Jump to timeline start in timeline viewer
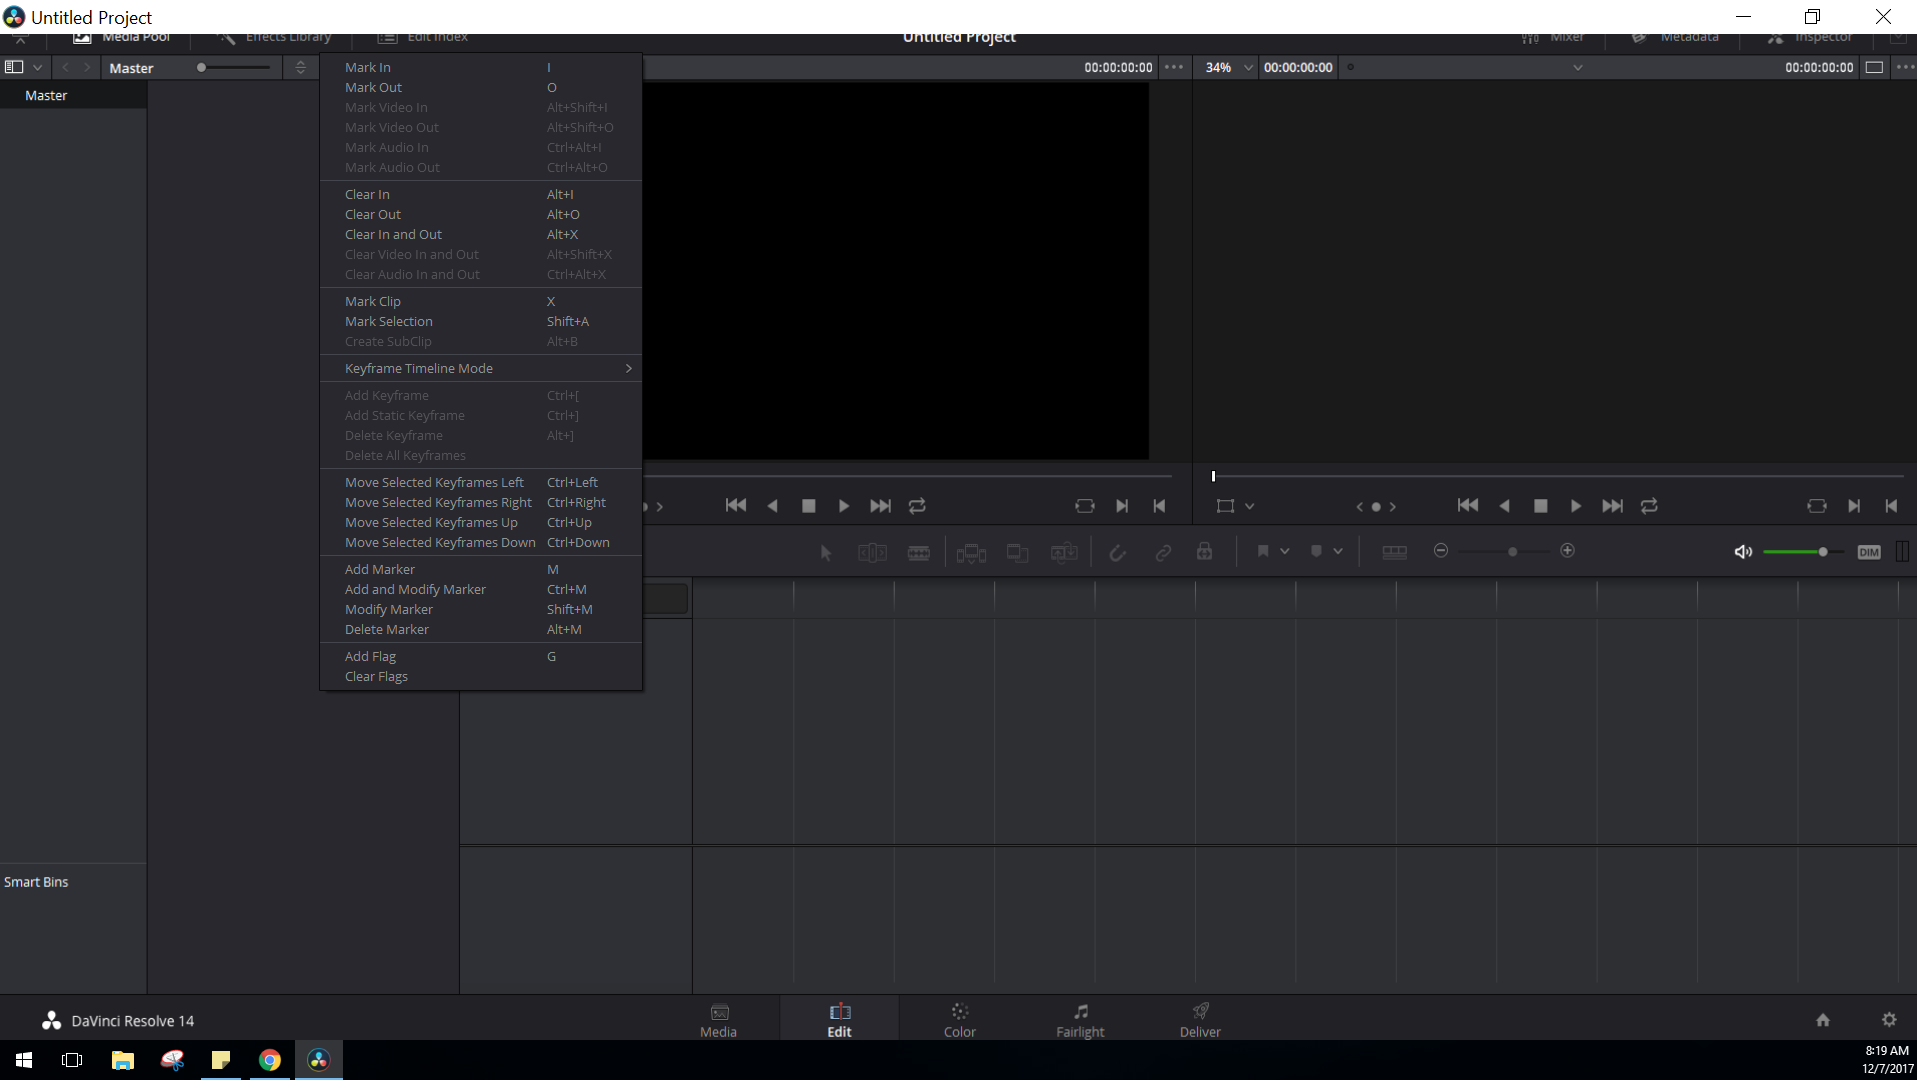Screen dimensions: 1917x1080 pos(1468,506)
